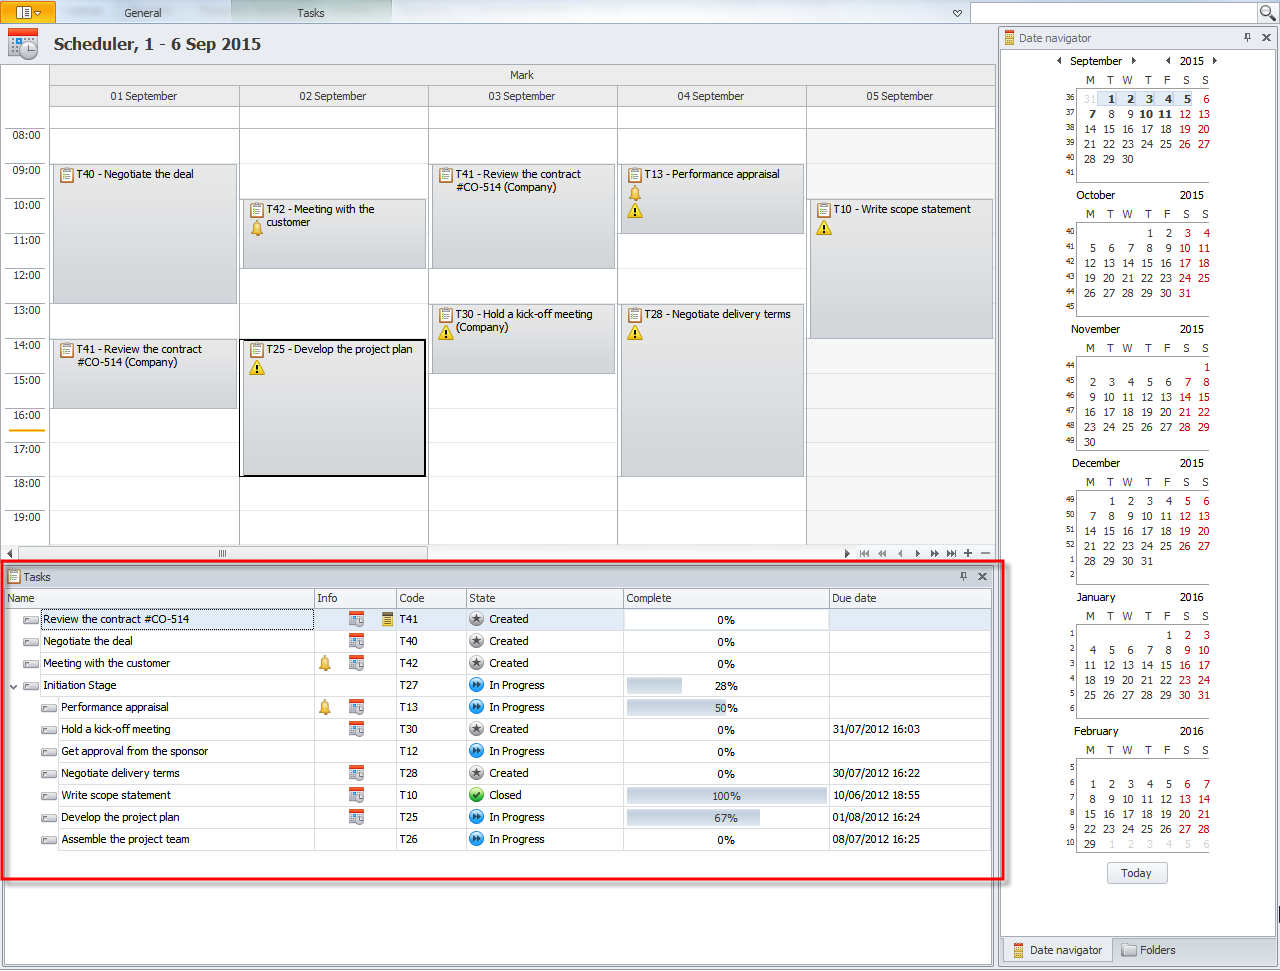Click the warning icon on T25 appointment
Image resolution: width=1280 pixels, height=971 pixels.
tap(257, 368)
